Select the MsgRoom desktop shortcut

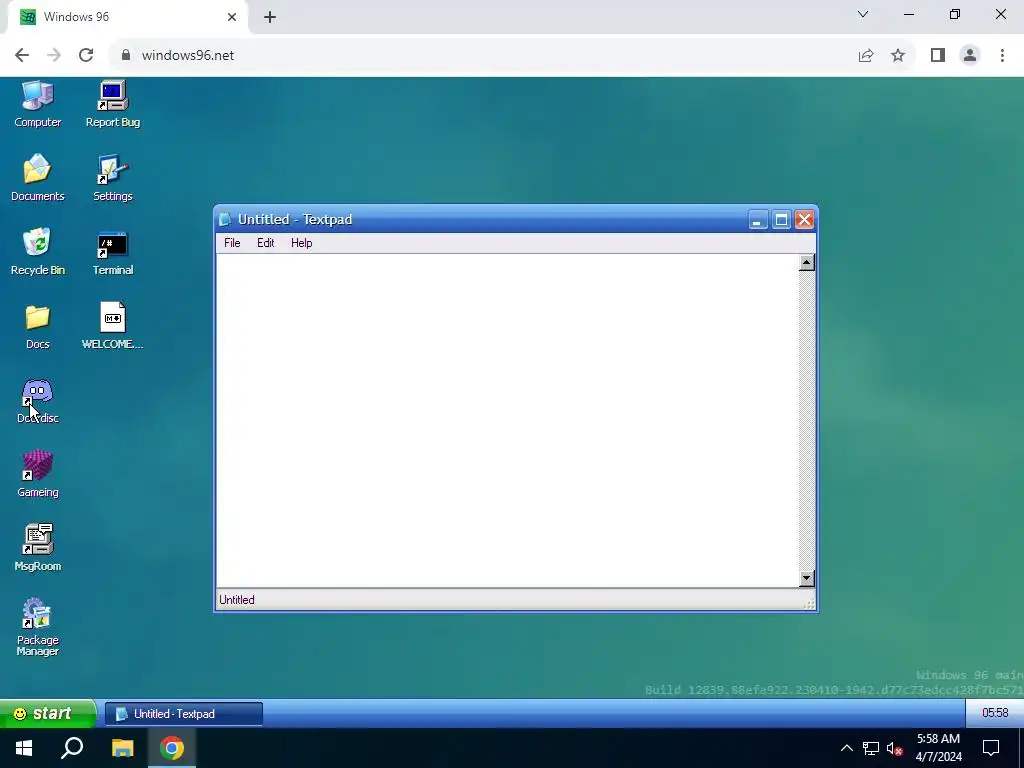coord(38,548)
